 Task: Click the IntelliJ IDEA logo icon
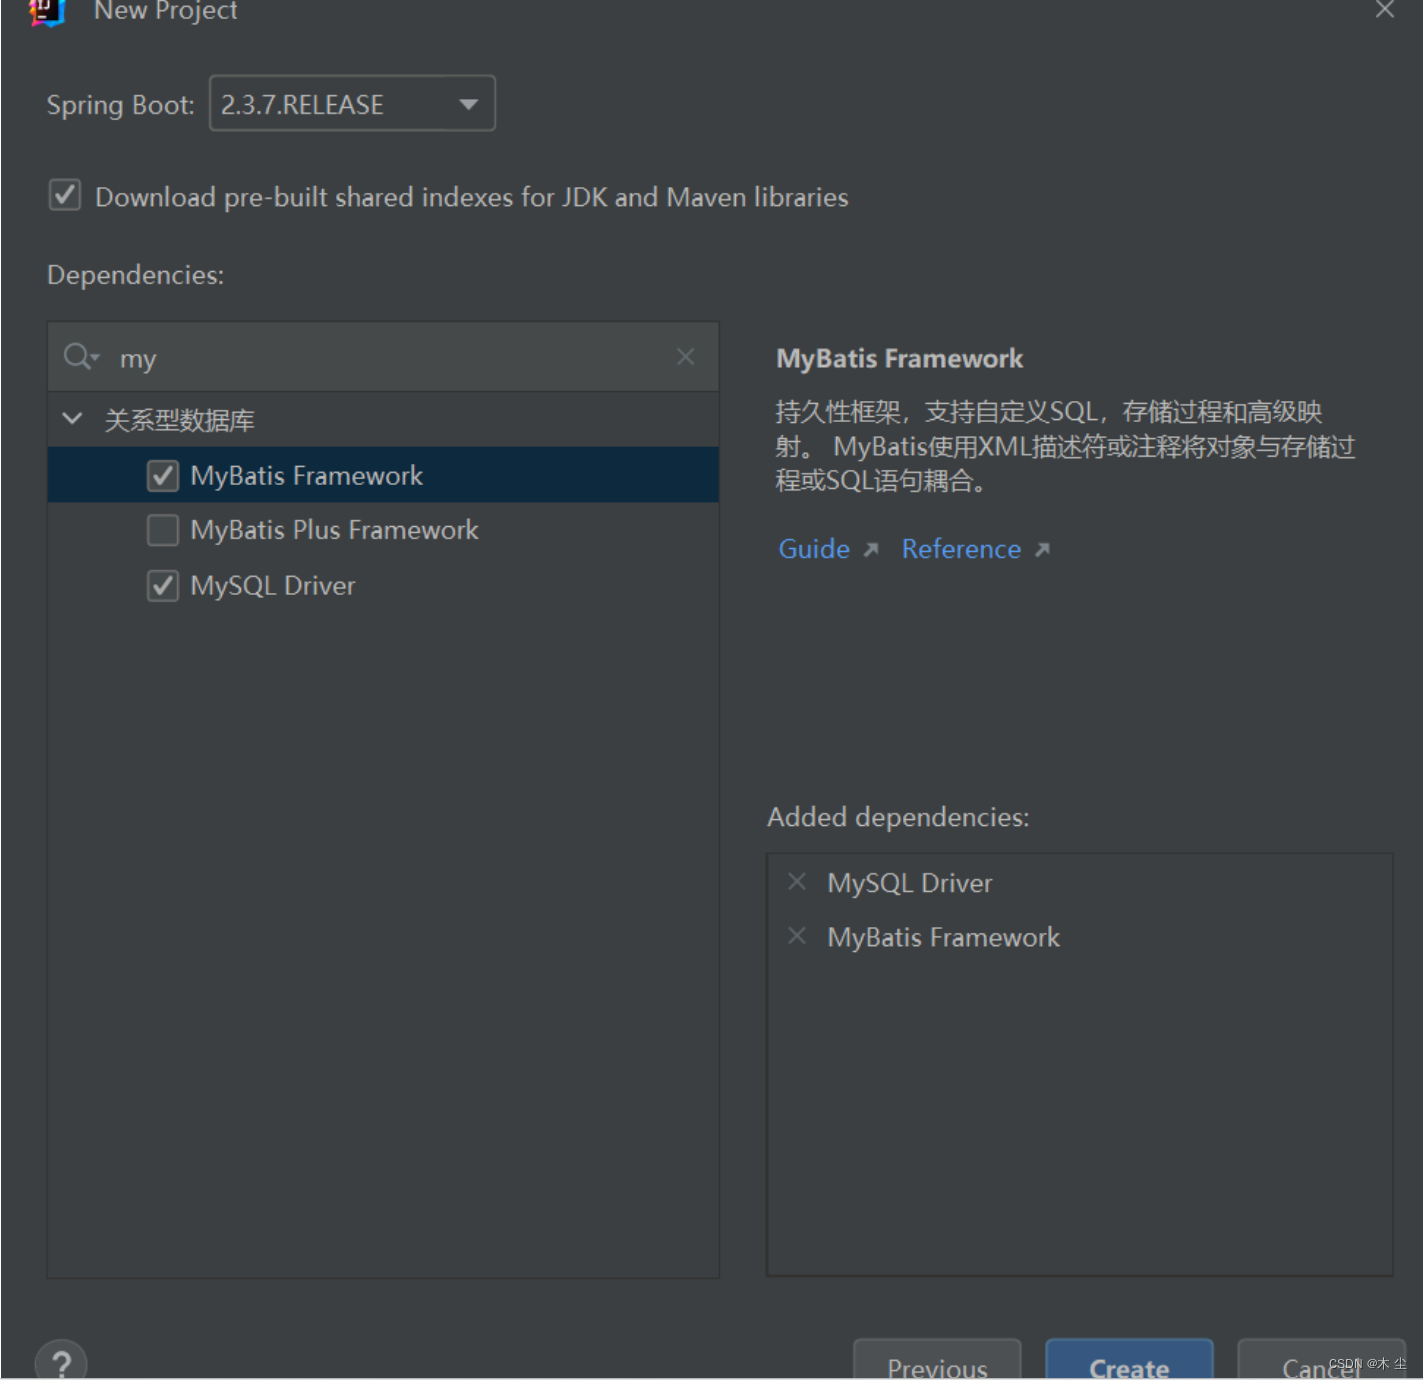47,12
